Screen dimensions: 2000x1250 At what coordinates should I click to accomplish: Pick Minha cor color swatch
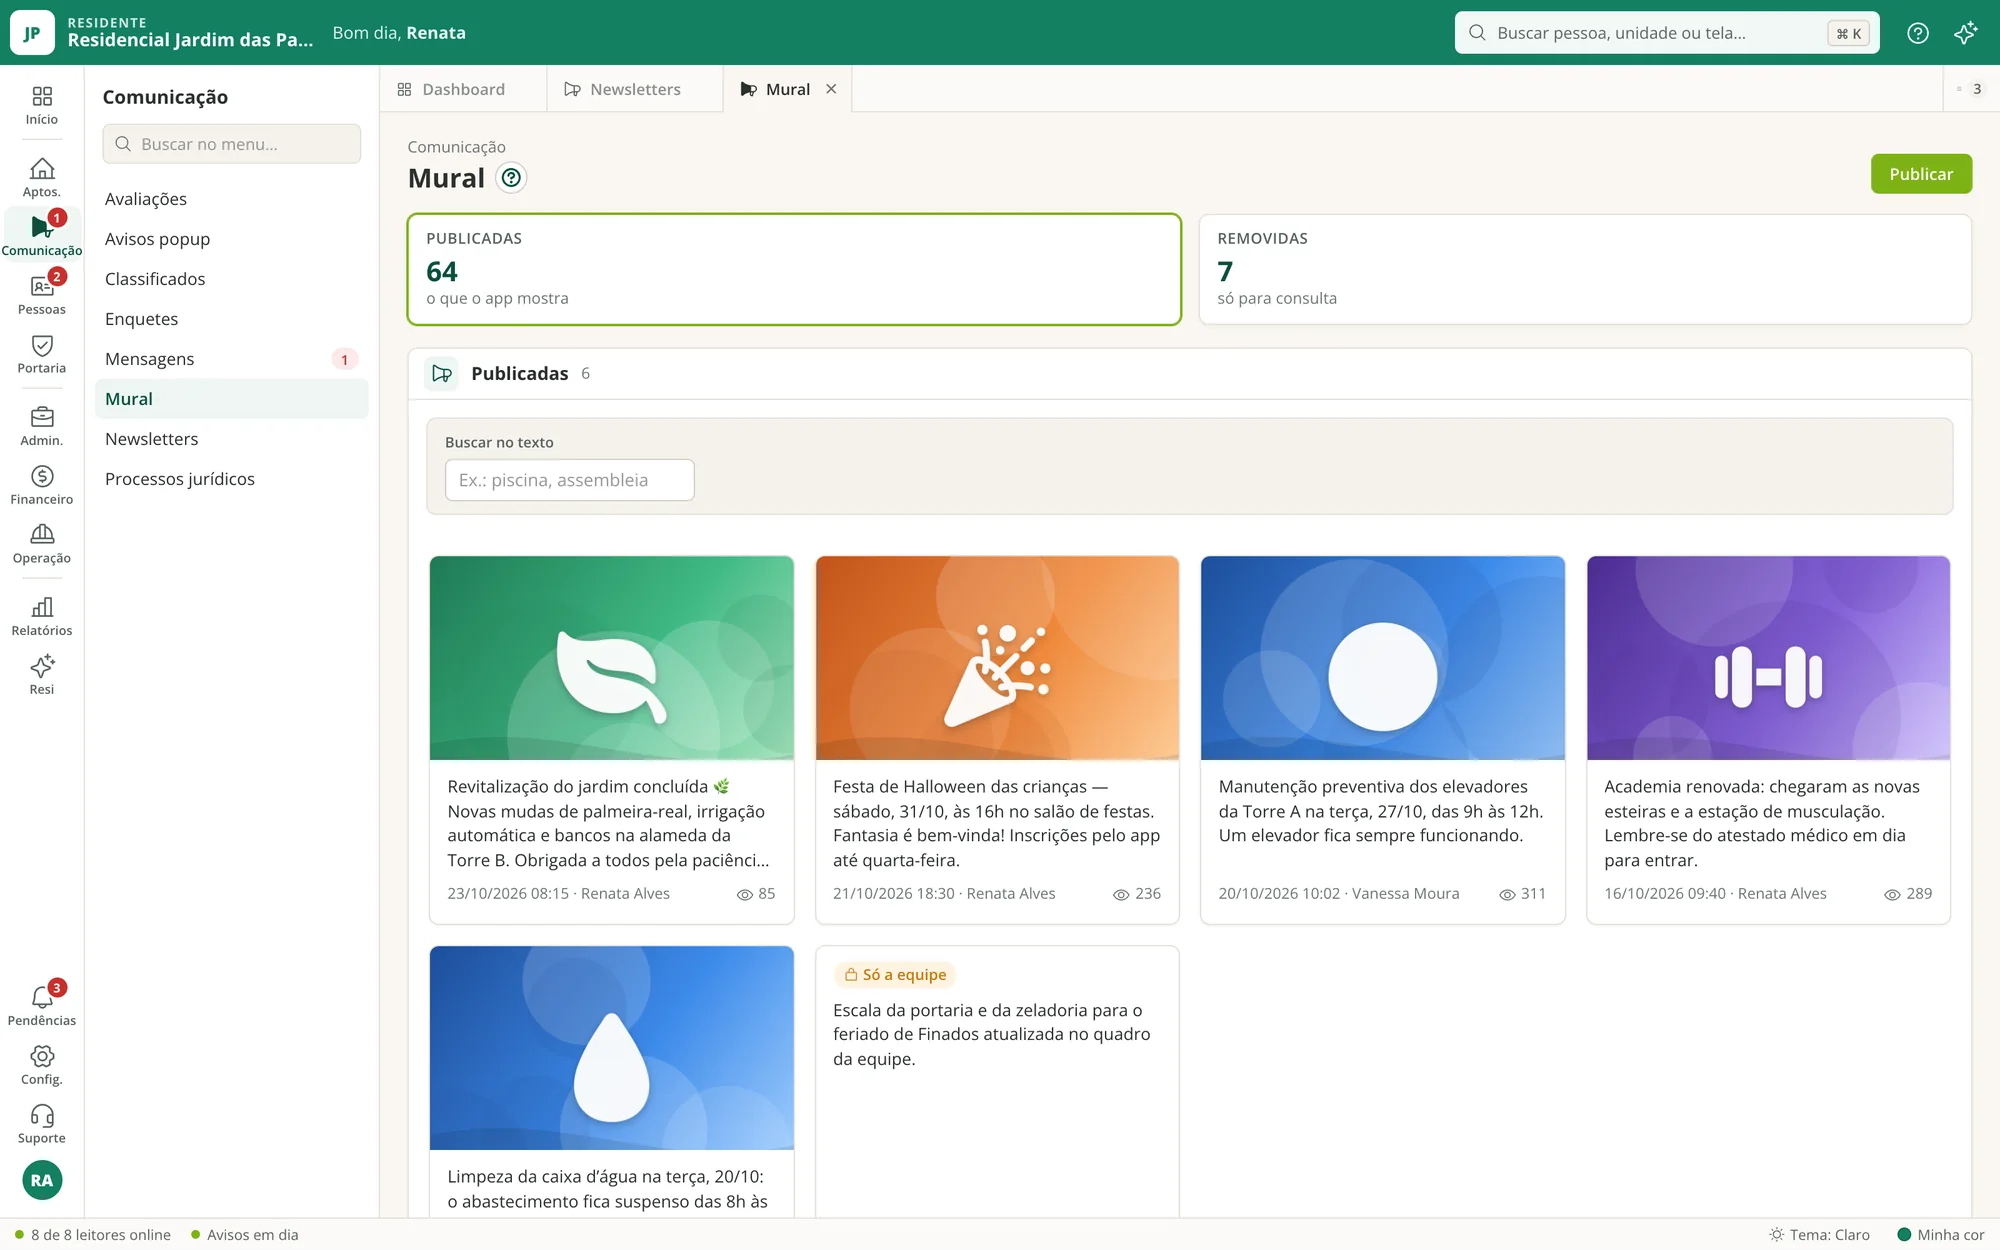pos(1941,1234)
